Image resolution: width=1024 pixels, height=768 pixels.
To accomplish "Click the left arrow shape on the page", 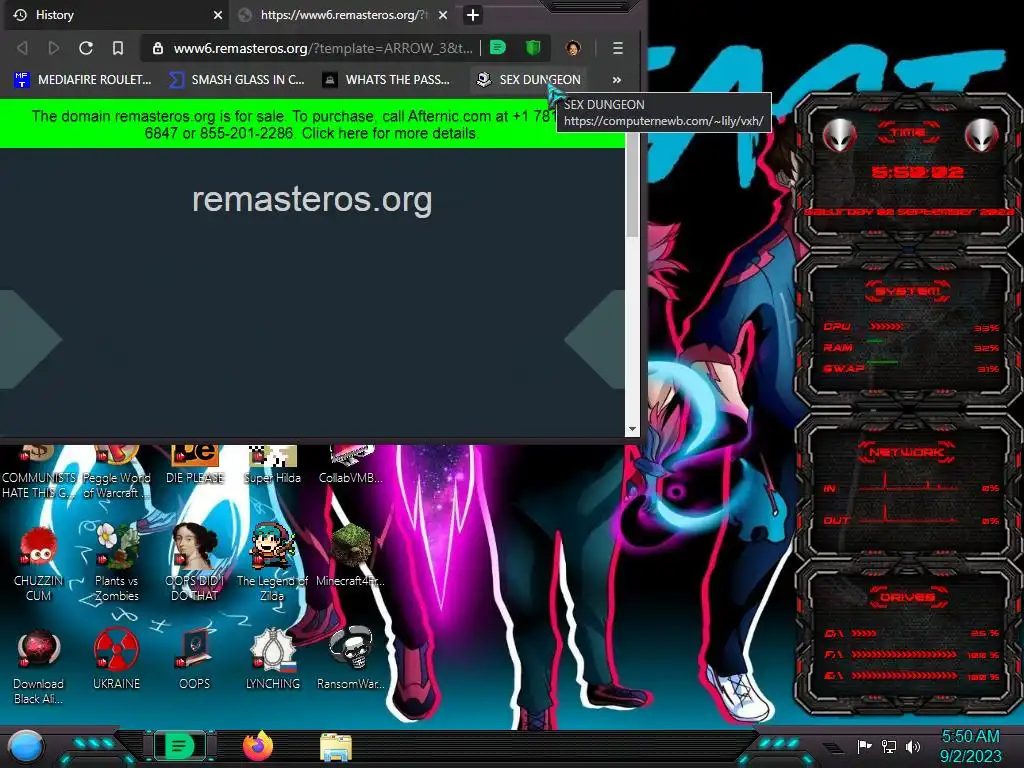I will coord(30,339).
